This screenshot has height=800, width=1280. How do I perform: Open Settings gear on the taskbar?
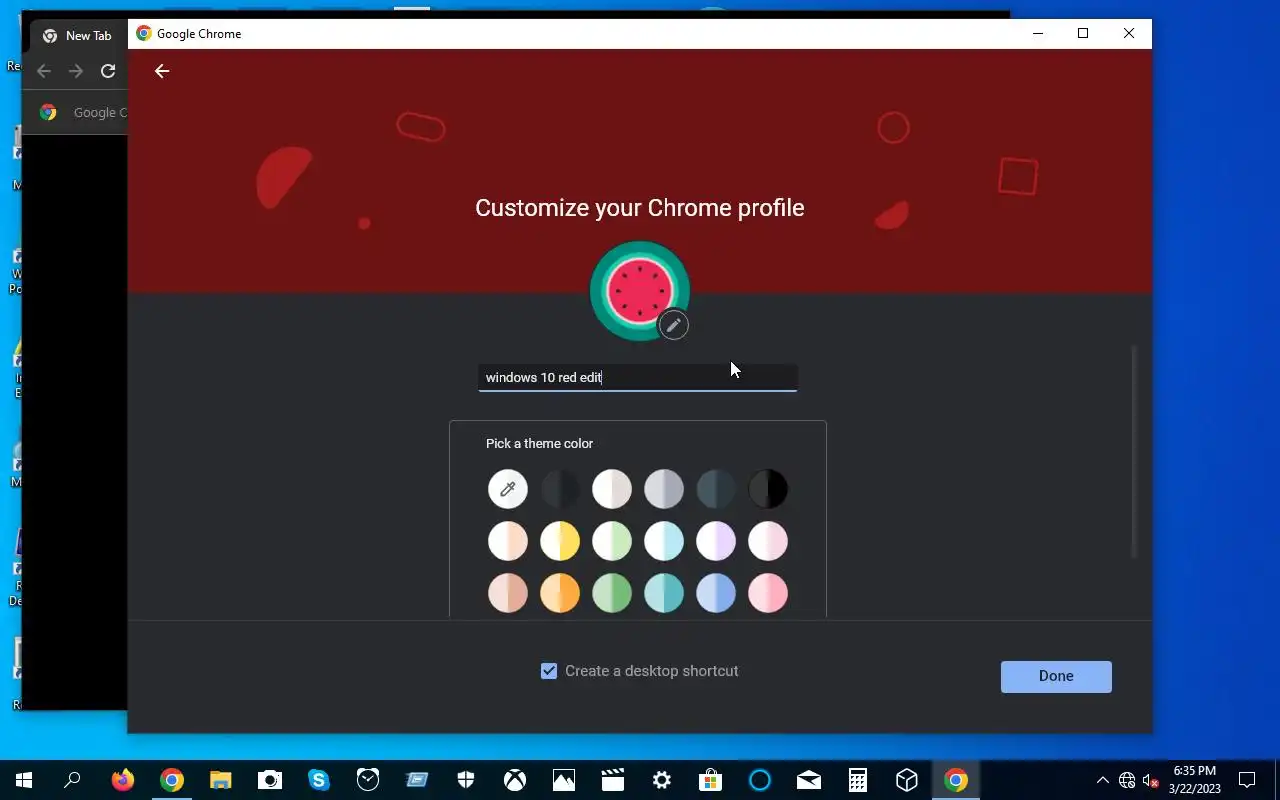[662, 780]
